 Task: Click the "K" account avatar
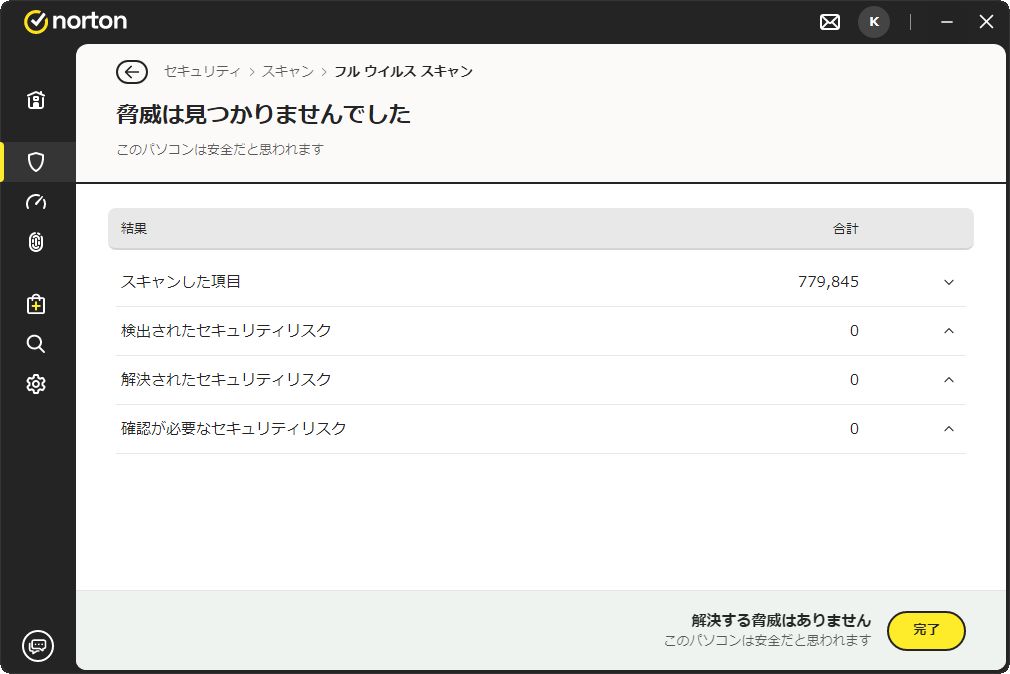tap(874, 22)
